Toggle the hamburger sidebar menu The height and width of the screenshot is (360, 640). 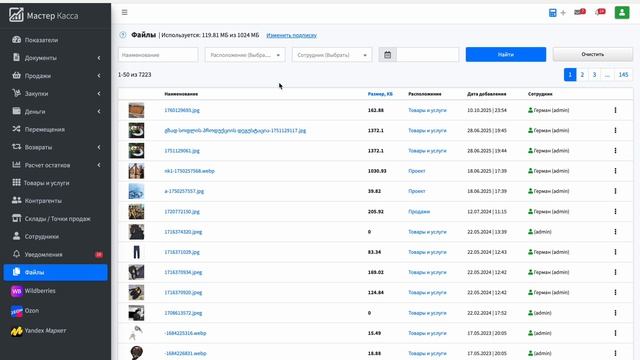(124, 13)
